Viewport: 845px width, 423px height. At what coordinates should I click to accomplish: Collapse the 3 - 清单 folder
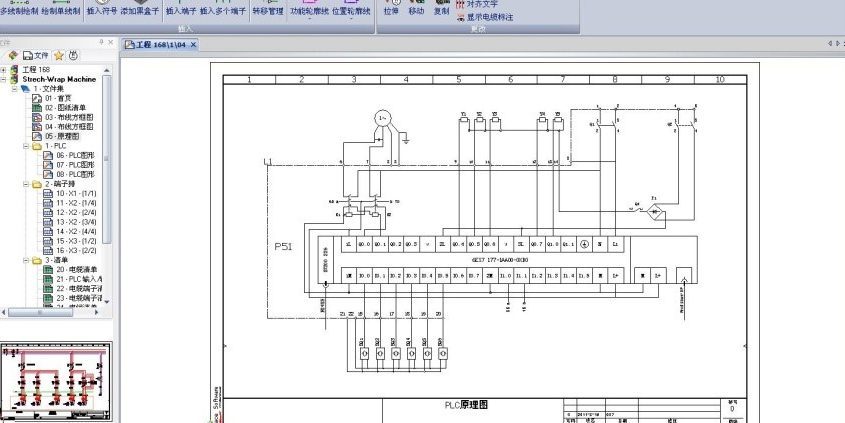click(x=26, y=260)
